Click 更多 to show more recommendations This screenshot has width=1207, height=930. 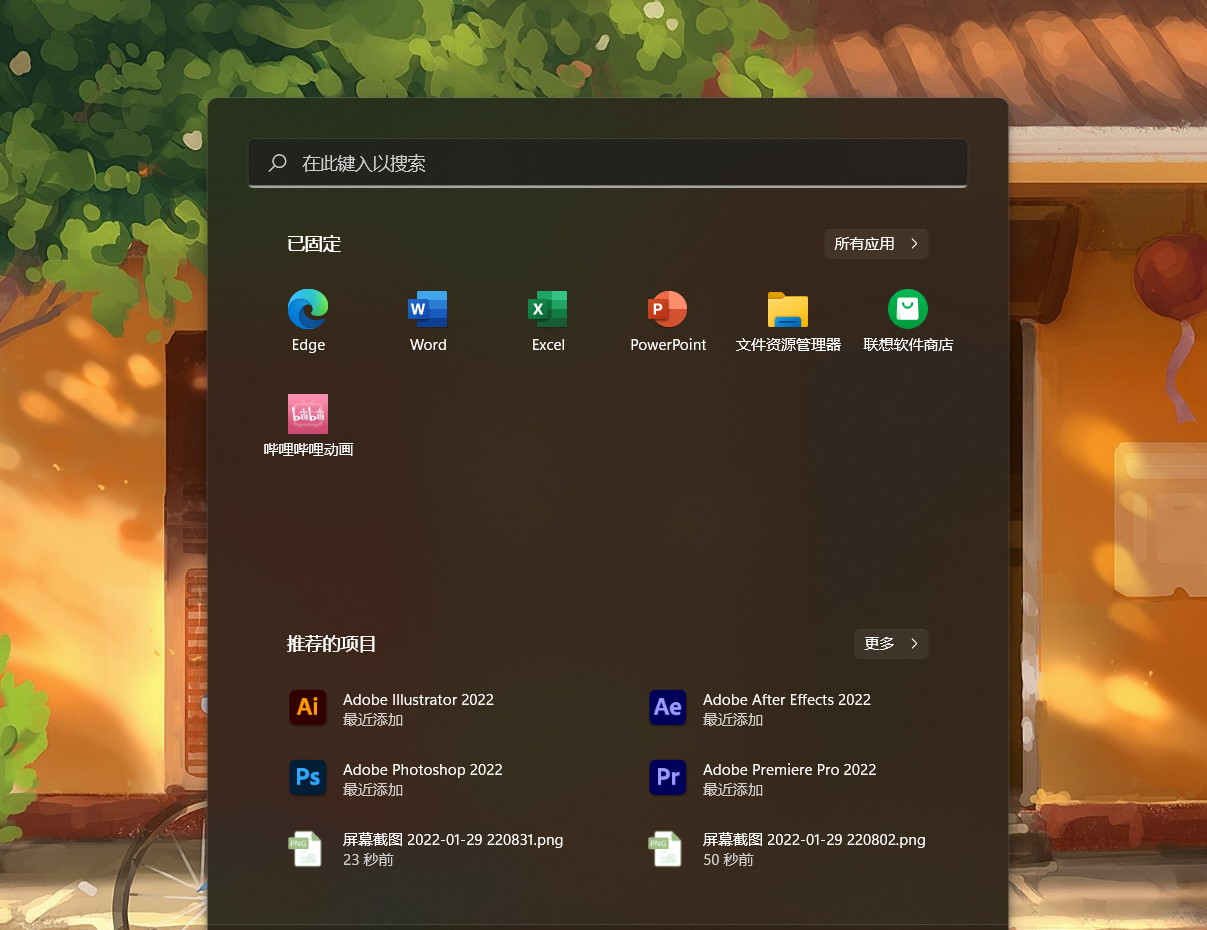click(891, 644)
